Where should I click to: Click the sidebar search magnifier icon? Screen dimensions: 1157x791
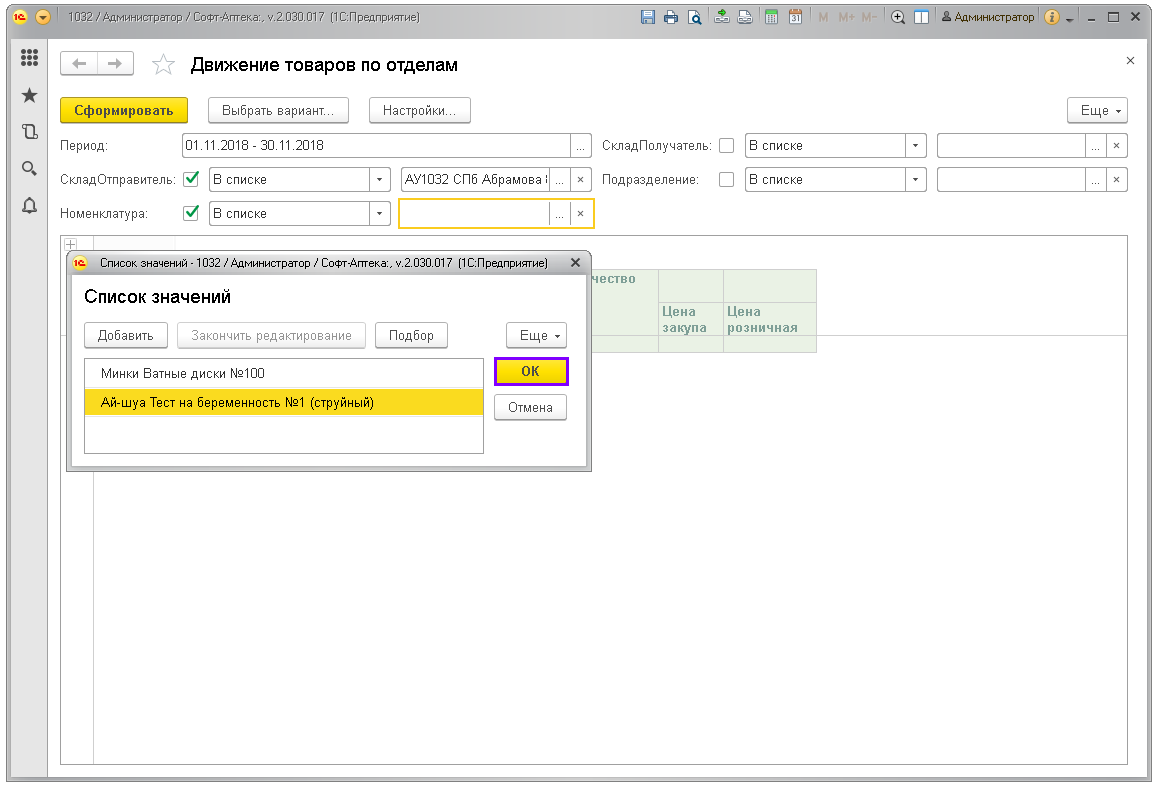29,168
